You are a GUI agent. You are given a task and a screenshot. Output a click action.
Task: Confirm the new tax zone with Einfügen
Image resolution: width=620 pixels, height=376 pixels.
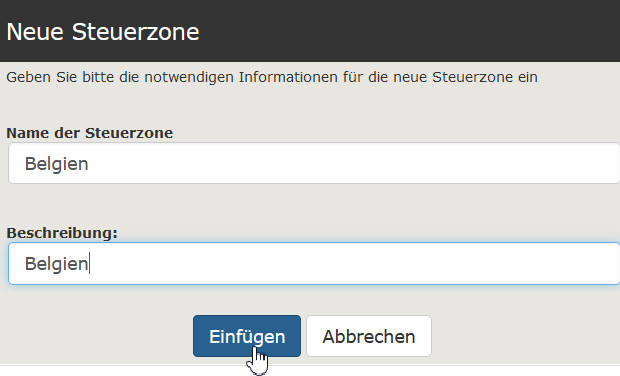click(x=247, y=336)
